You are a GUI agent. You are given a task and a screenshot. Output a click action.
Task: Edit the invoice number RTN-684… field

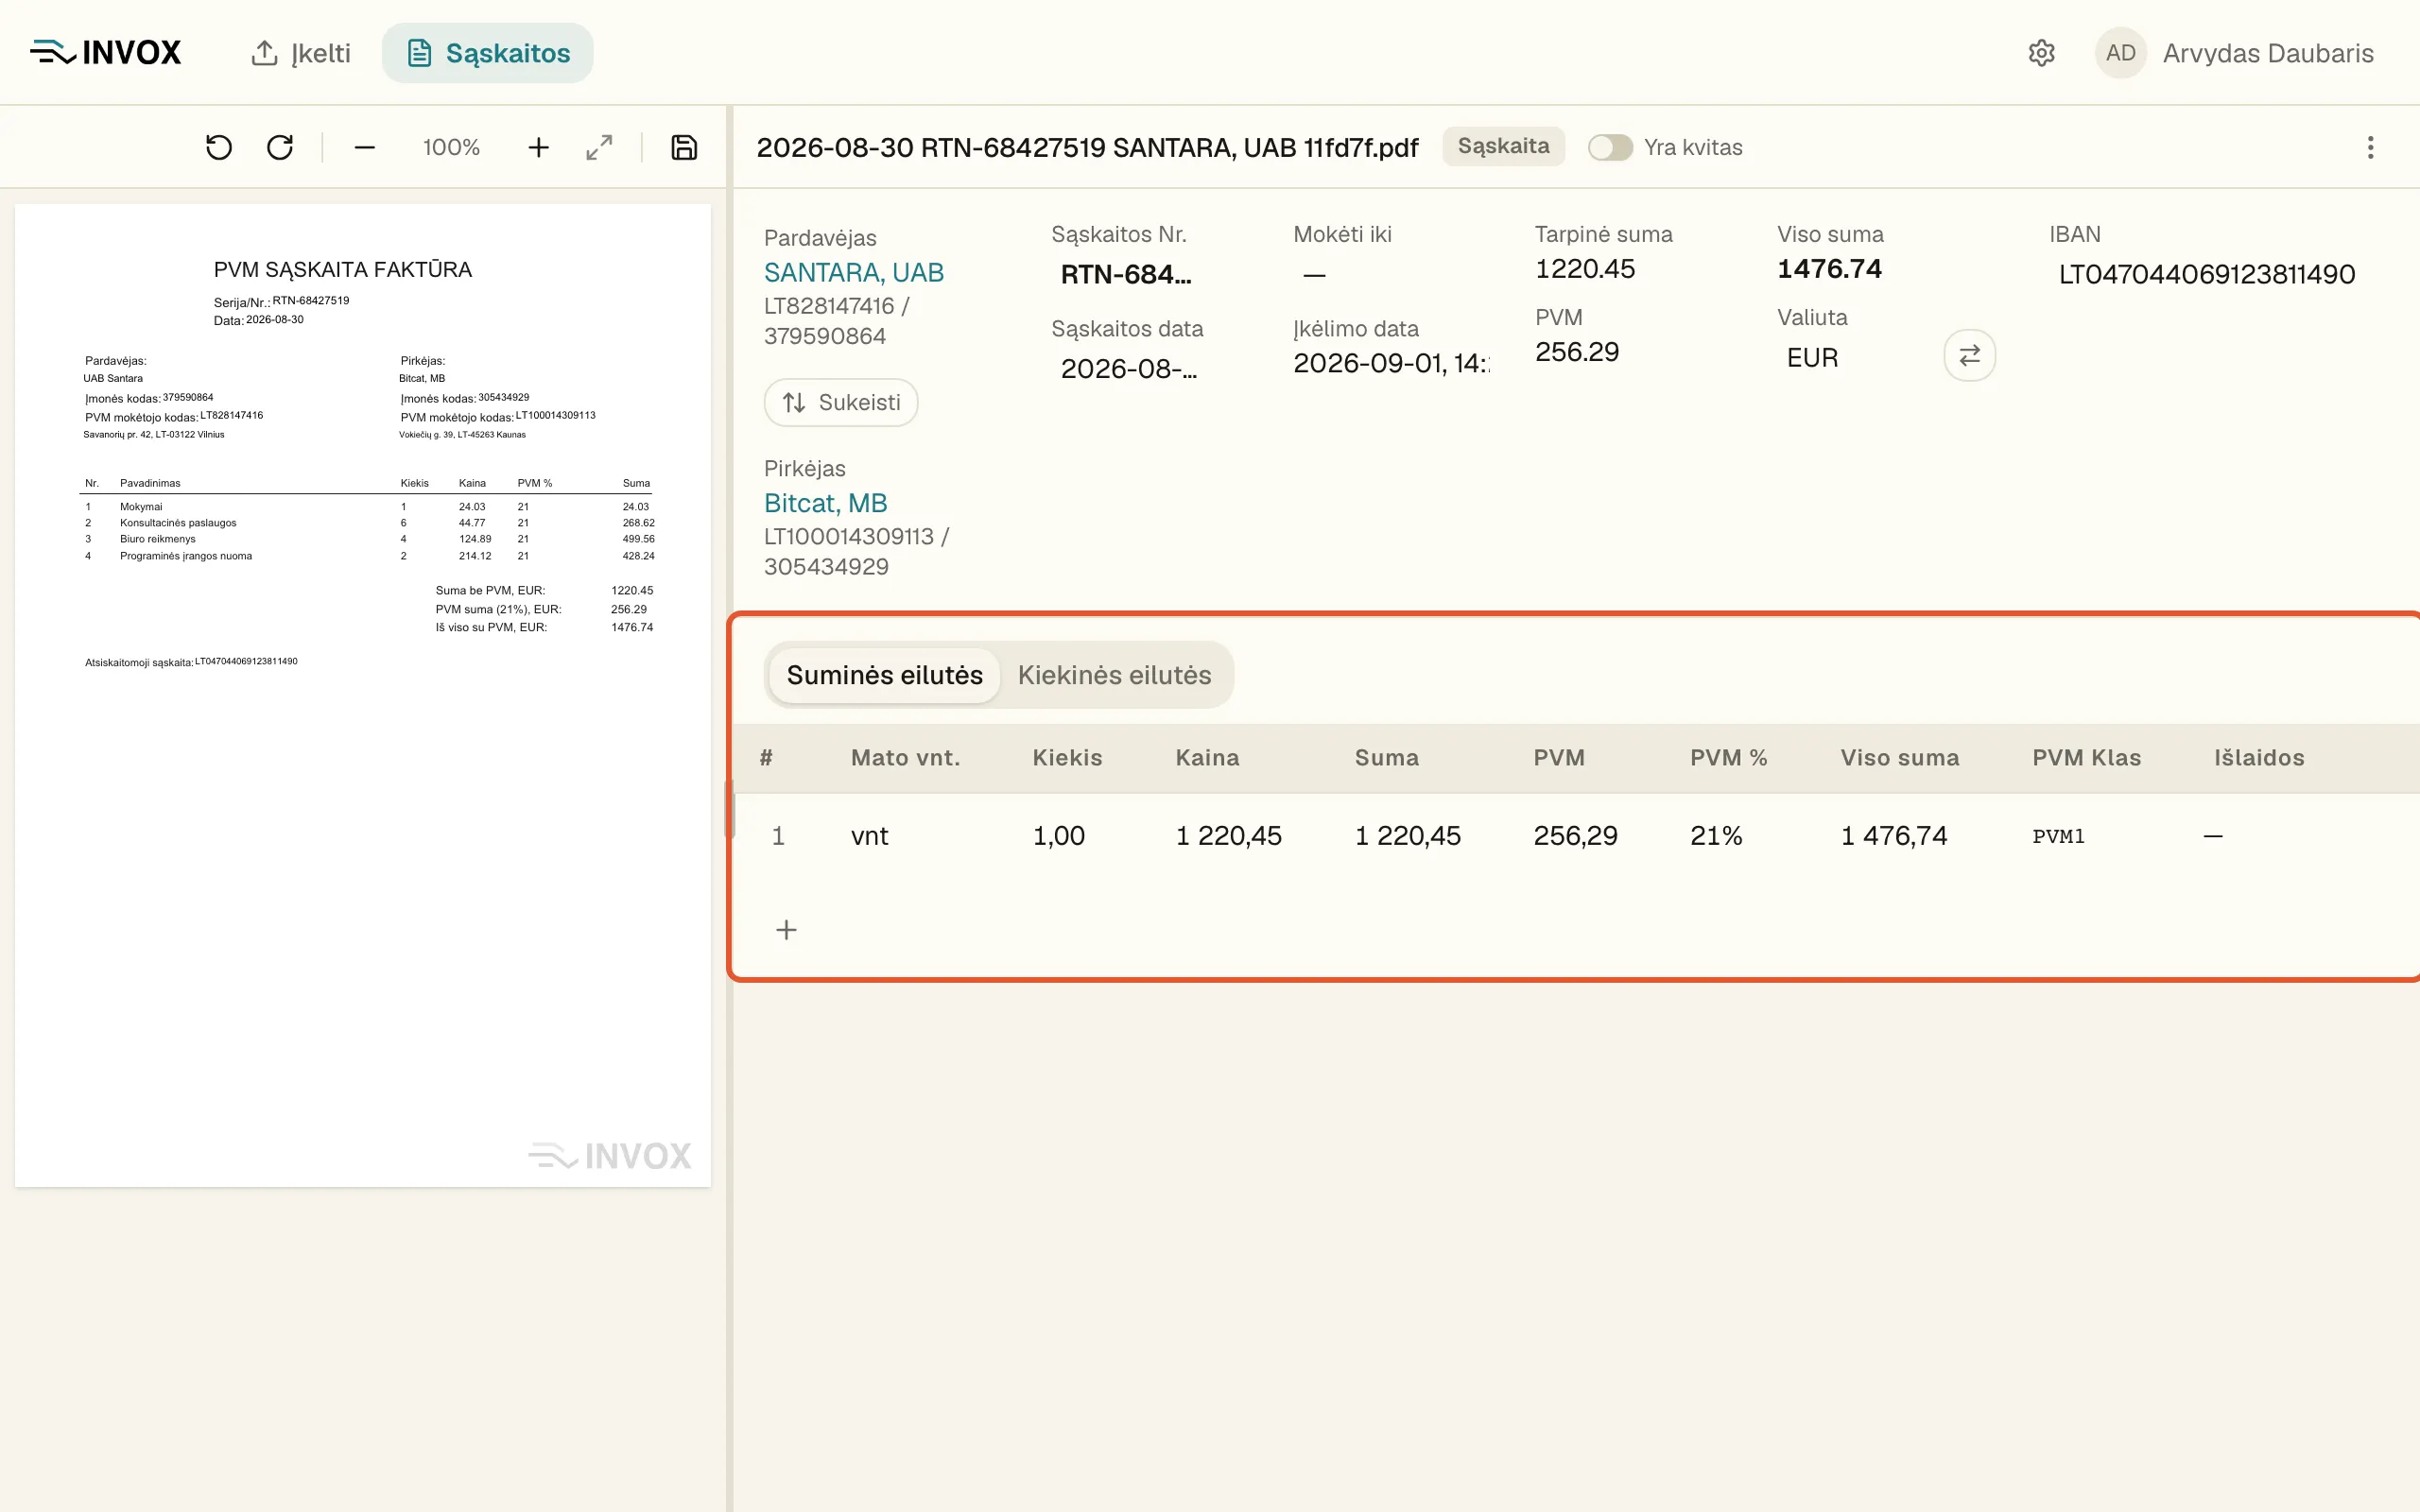(1126, 274)
